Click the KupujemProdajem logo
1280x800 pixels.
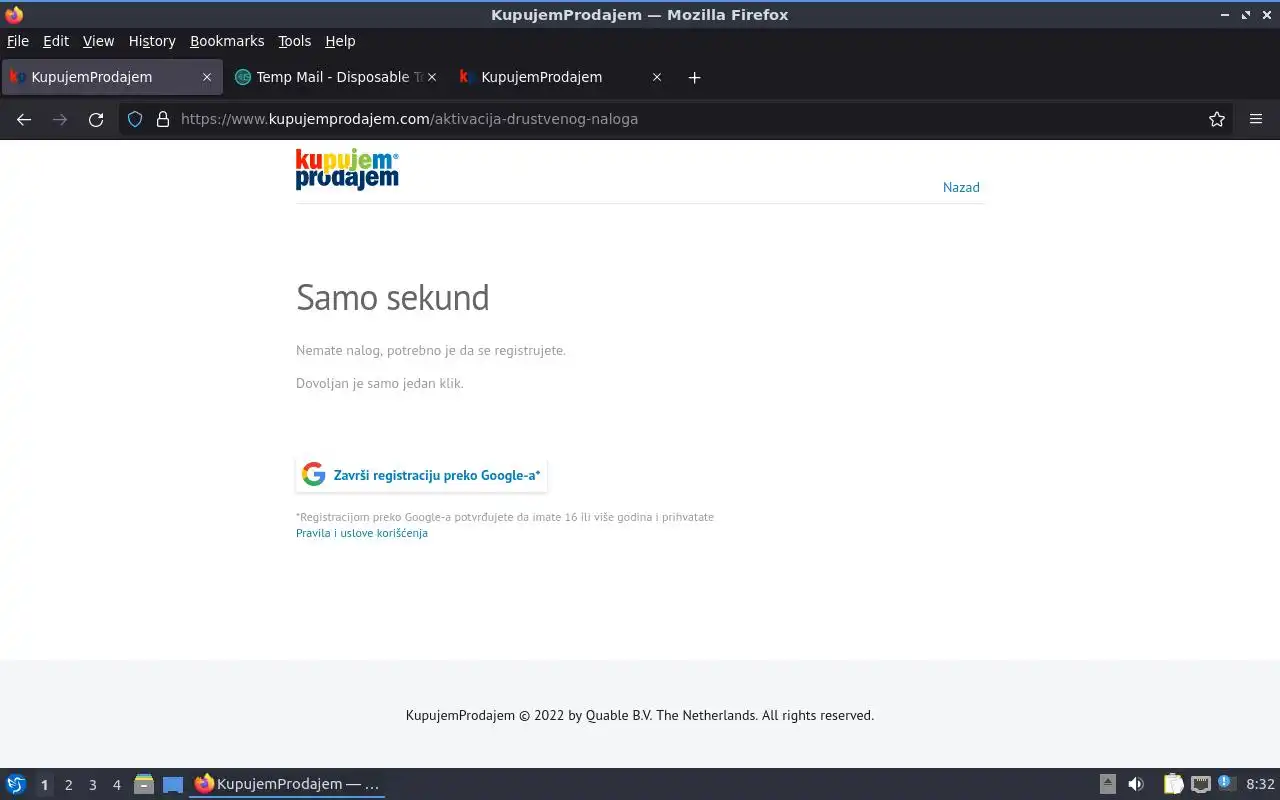pos(347,169)
